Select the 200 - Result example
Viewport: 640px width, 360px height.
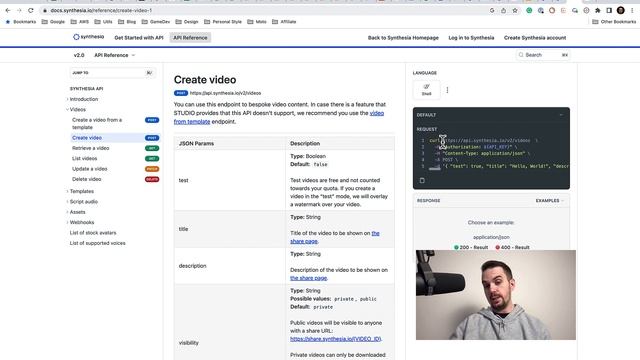471,247
